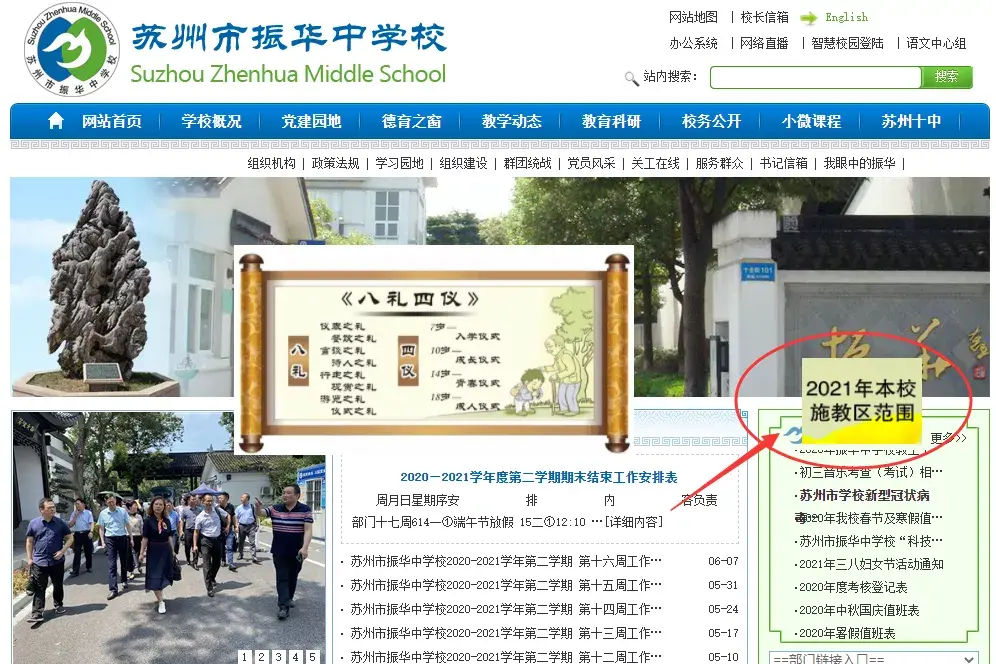The height and width of the screenshot is (664, 996).
Task: Select the 群团统战 submenu item
Action: tap(527, 163)
